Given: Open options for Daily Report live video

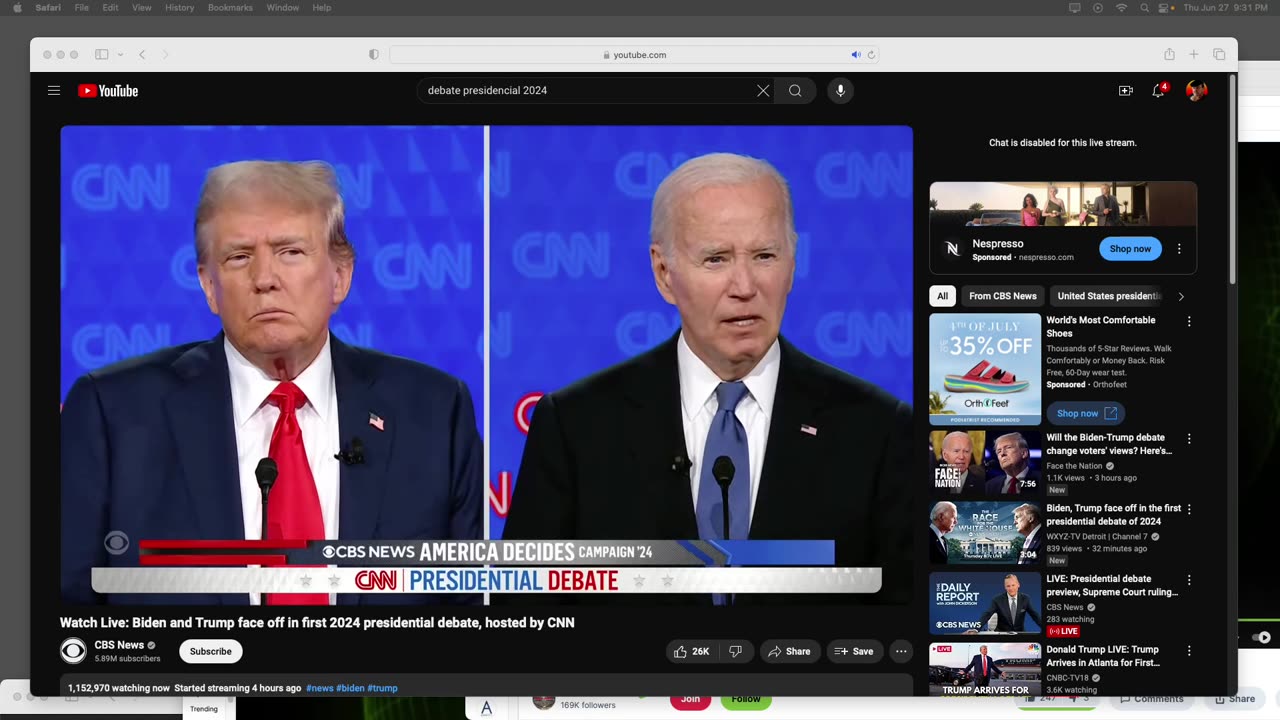Looking at the screenshot, I should pyautogui.click(x=1189, y=580).
